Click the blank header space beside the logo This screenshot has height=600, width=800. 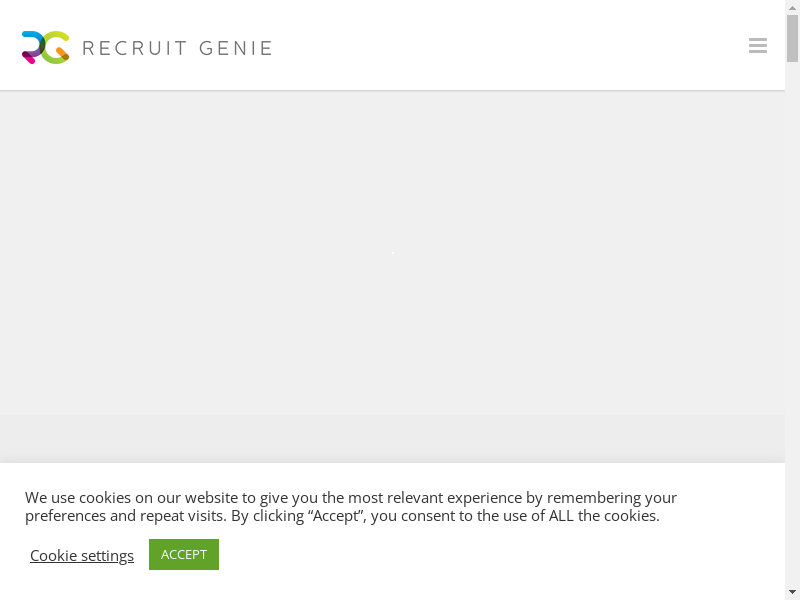point(500,46)
